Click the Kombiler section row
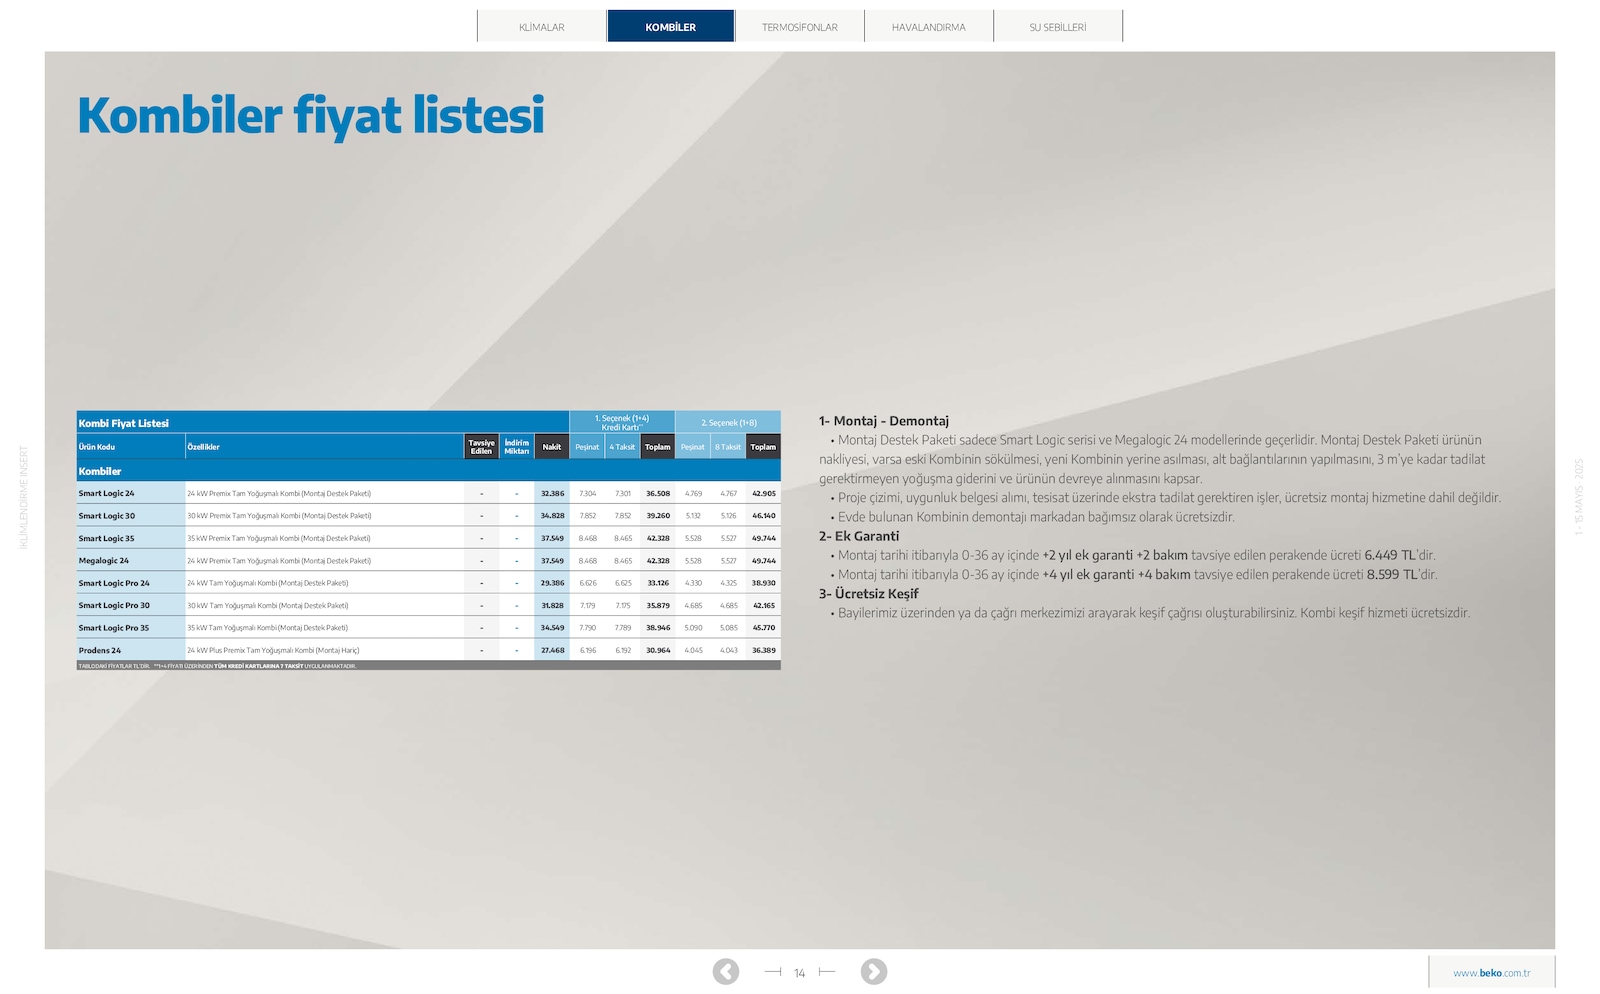This screenshot has height=994, width=1600. (x=428, y=471)
